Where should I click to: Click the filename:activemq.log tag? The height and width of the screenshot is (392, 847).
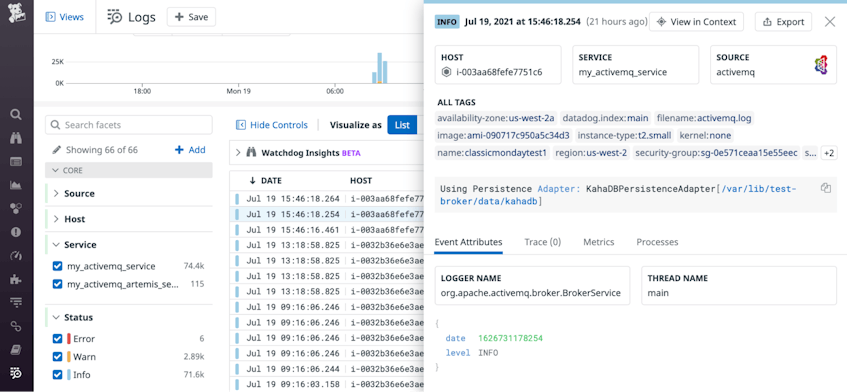pos(704,118)
